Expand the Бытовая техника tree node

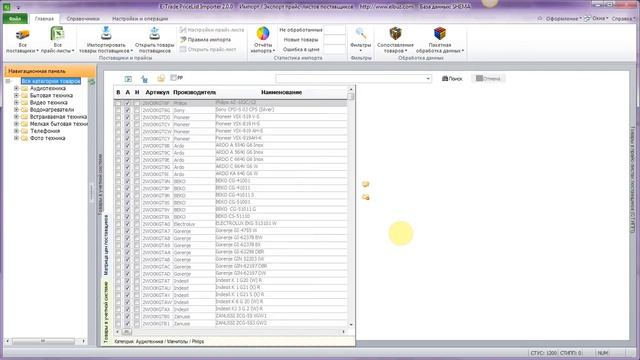coord(16,96)
